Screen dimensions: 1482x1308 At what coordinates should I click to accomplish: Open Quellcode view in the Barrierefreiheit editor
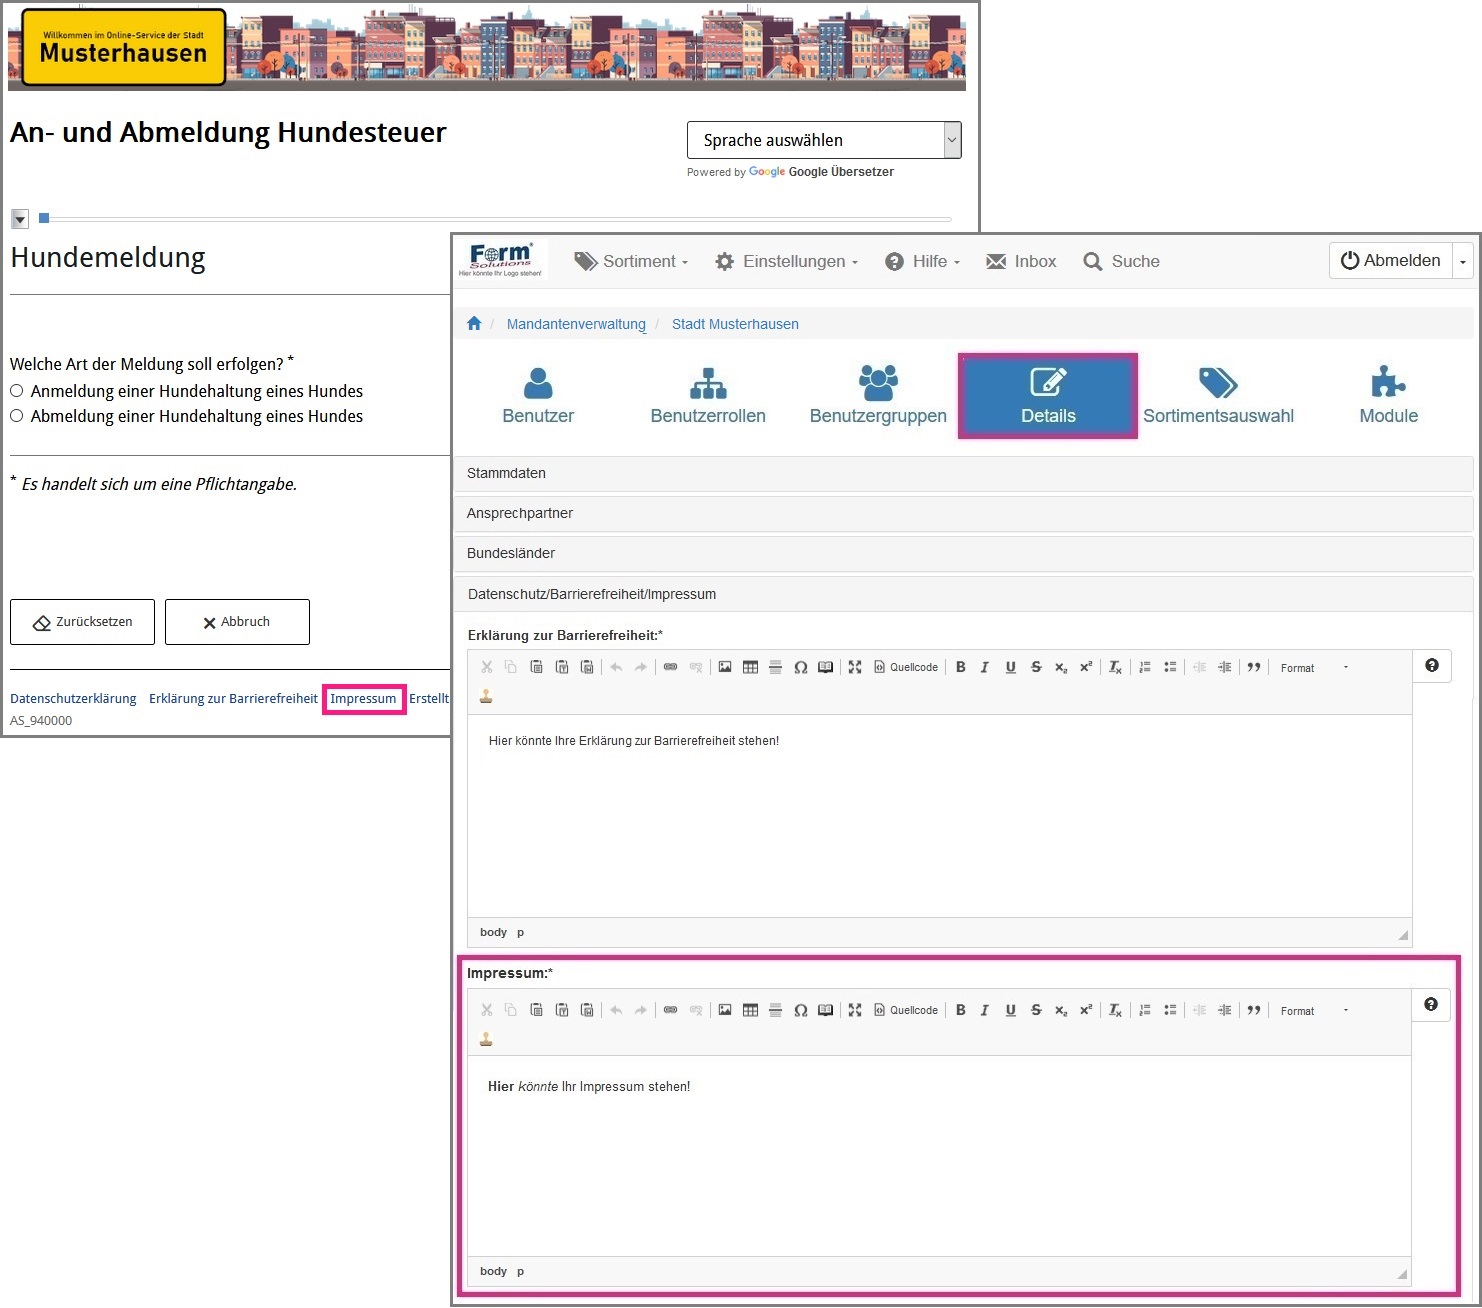click(906, 667)
